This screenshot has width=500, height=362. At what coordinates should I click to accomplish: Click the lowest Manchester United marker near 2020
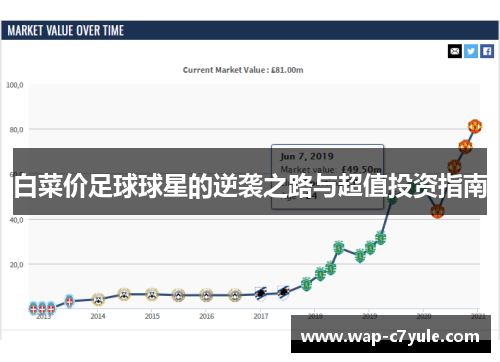[x=437, y=211]
